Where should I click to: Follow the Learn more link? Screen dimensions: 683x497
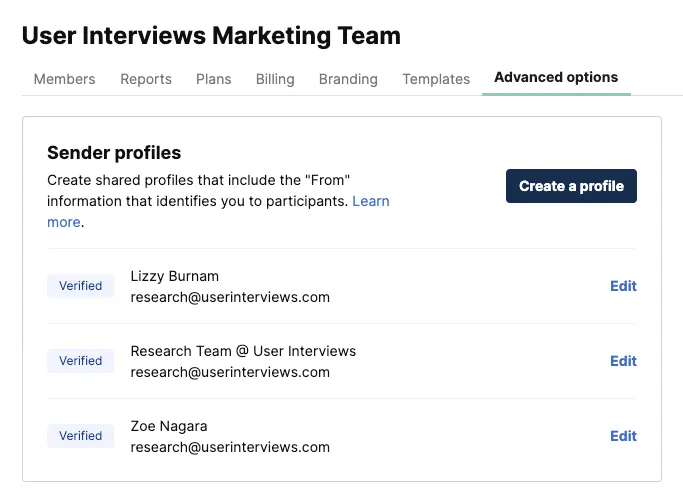[371, 201]
